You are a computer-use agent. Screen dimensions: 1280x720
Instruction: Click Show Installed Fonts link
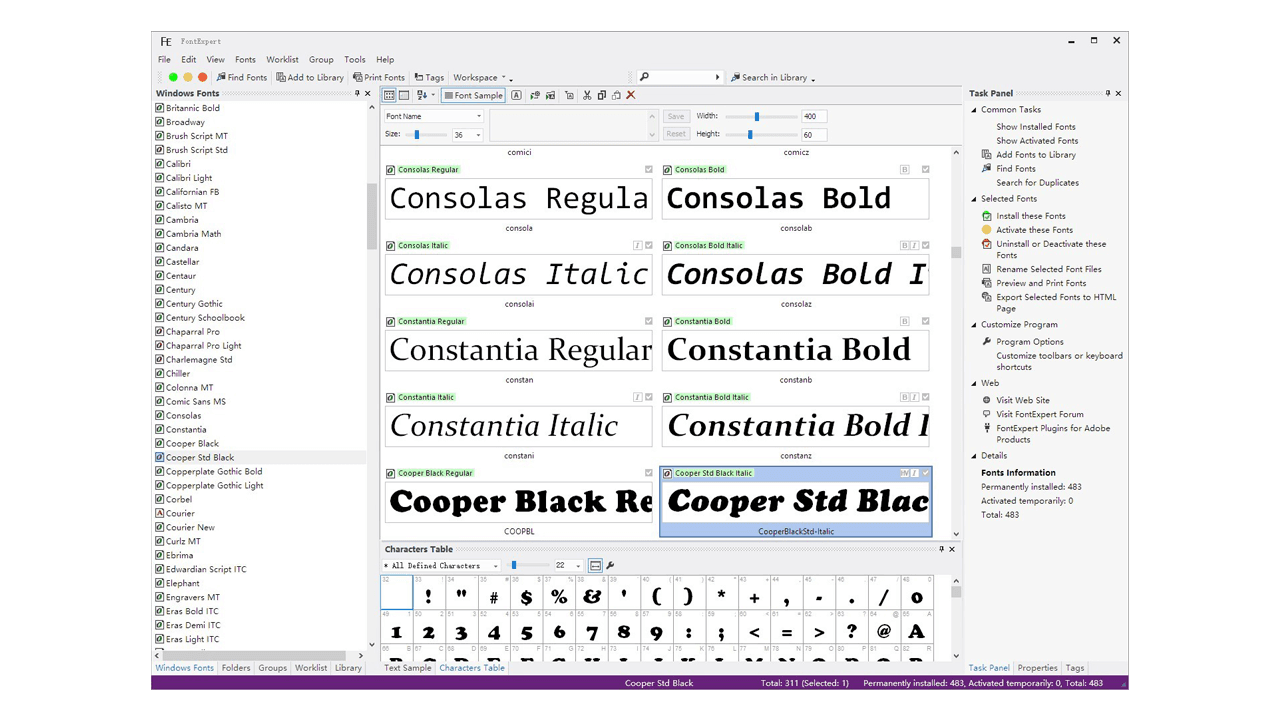(x=1036, y=127)
